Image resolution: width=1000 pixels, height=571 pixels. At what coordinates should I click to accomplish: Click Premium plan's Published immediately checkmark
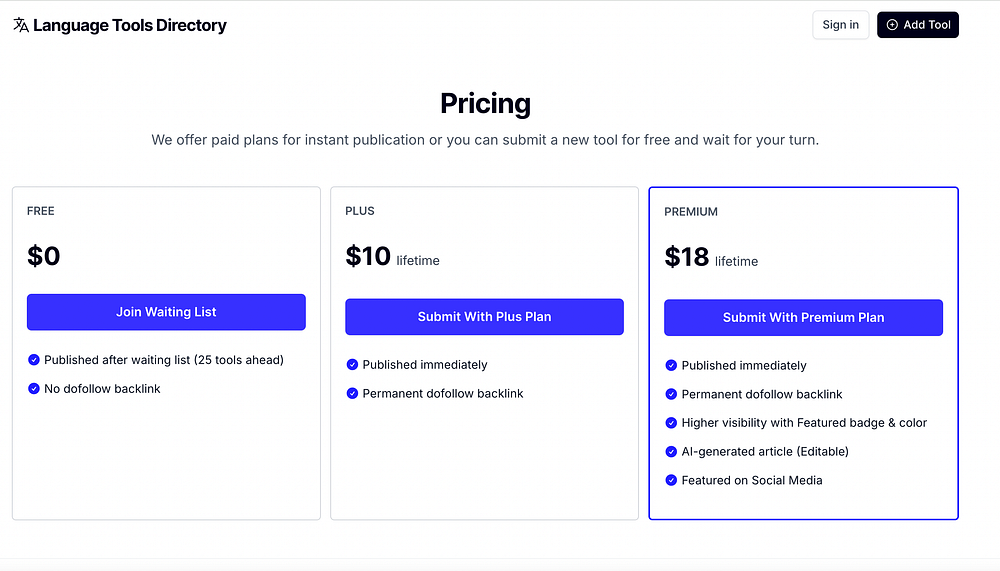[671, 366]
